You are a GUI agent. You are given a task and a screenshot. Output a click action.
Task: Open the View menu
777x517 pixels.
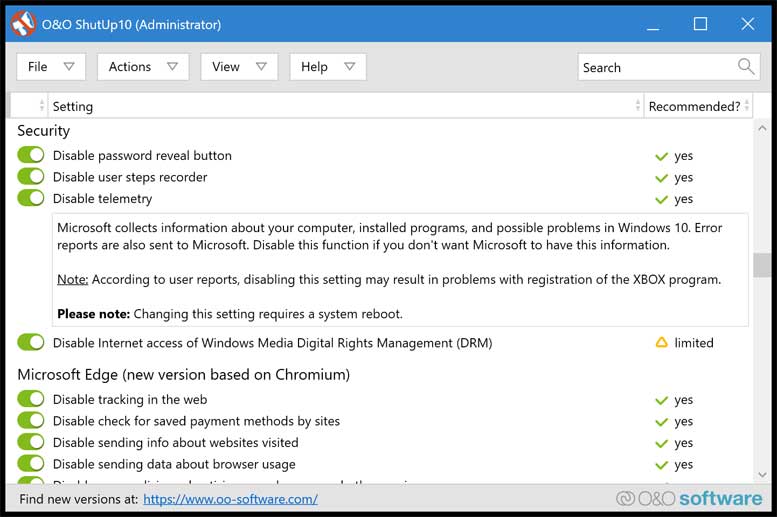click(239, 66)
